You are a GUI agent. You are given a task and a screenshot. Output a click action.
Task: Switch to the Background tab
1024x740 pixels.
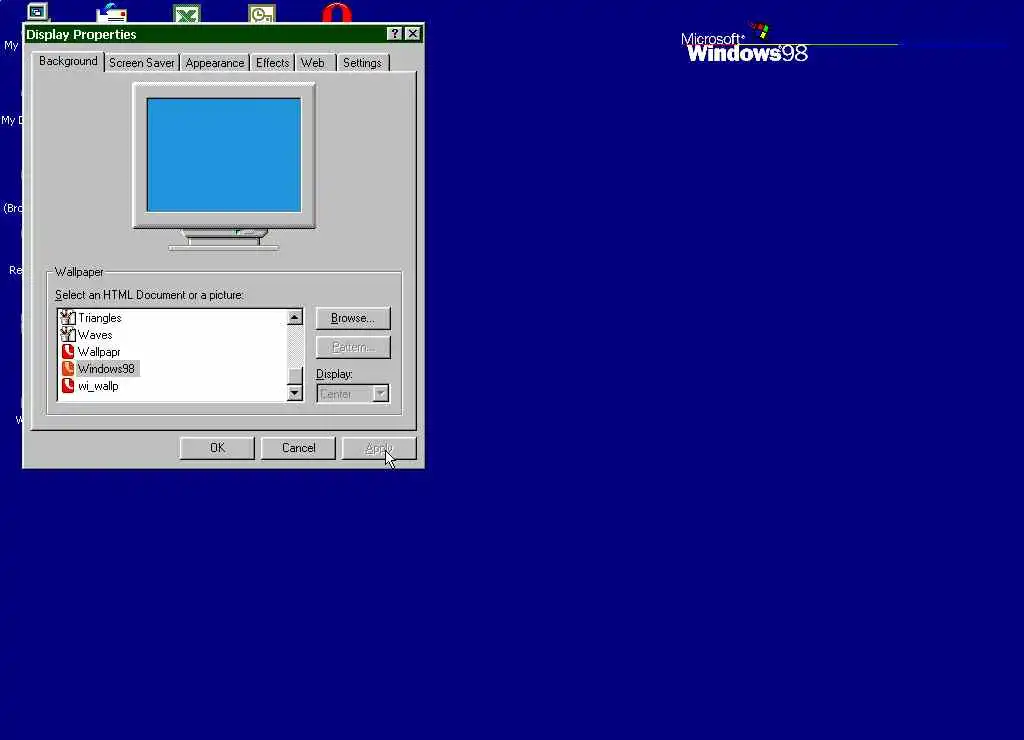pyautogui.click(x=68, y=61)
